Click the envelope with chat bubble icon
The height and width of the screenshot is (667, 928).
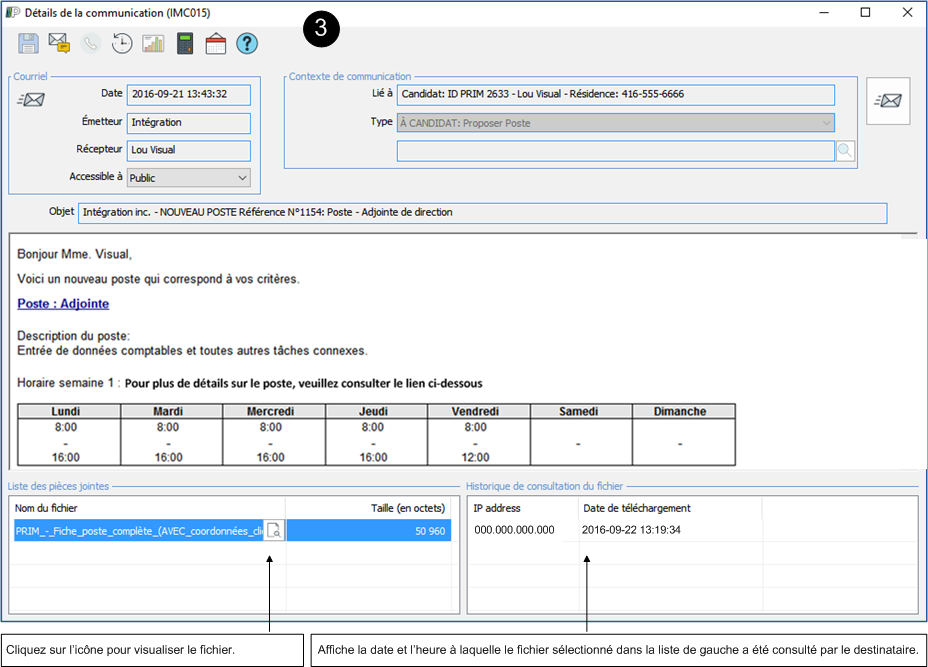pyautogui.click(x=59, y=43)
